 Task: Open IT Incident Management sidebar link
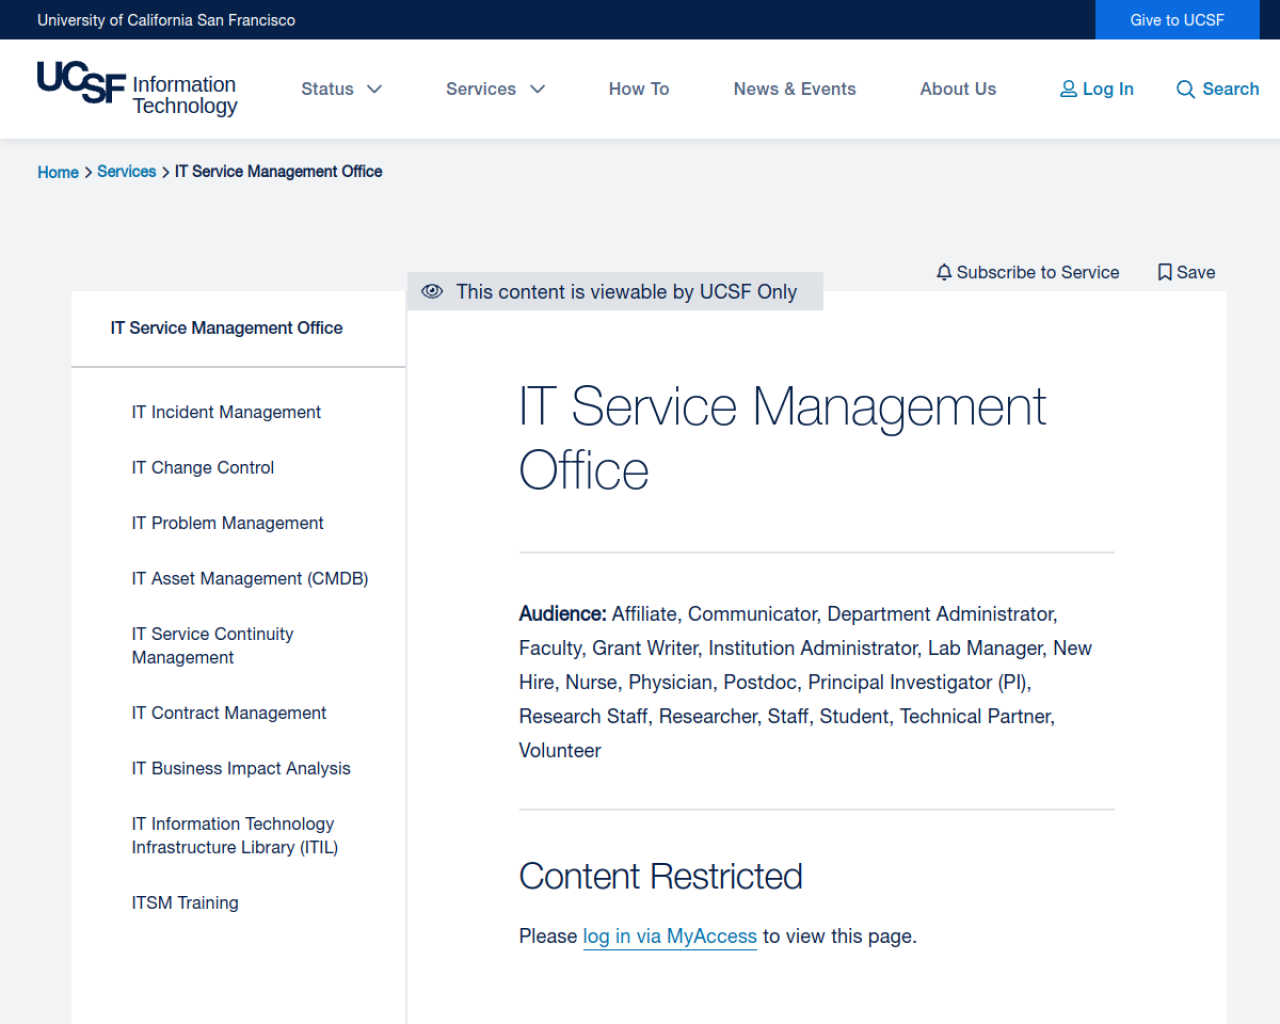pos(226,412)
